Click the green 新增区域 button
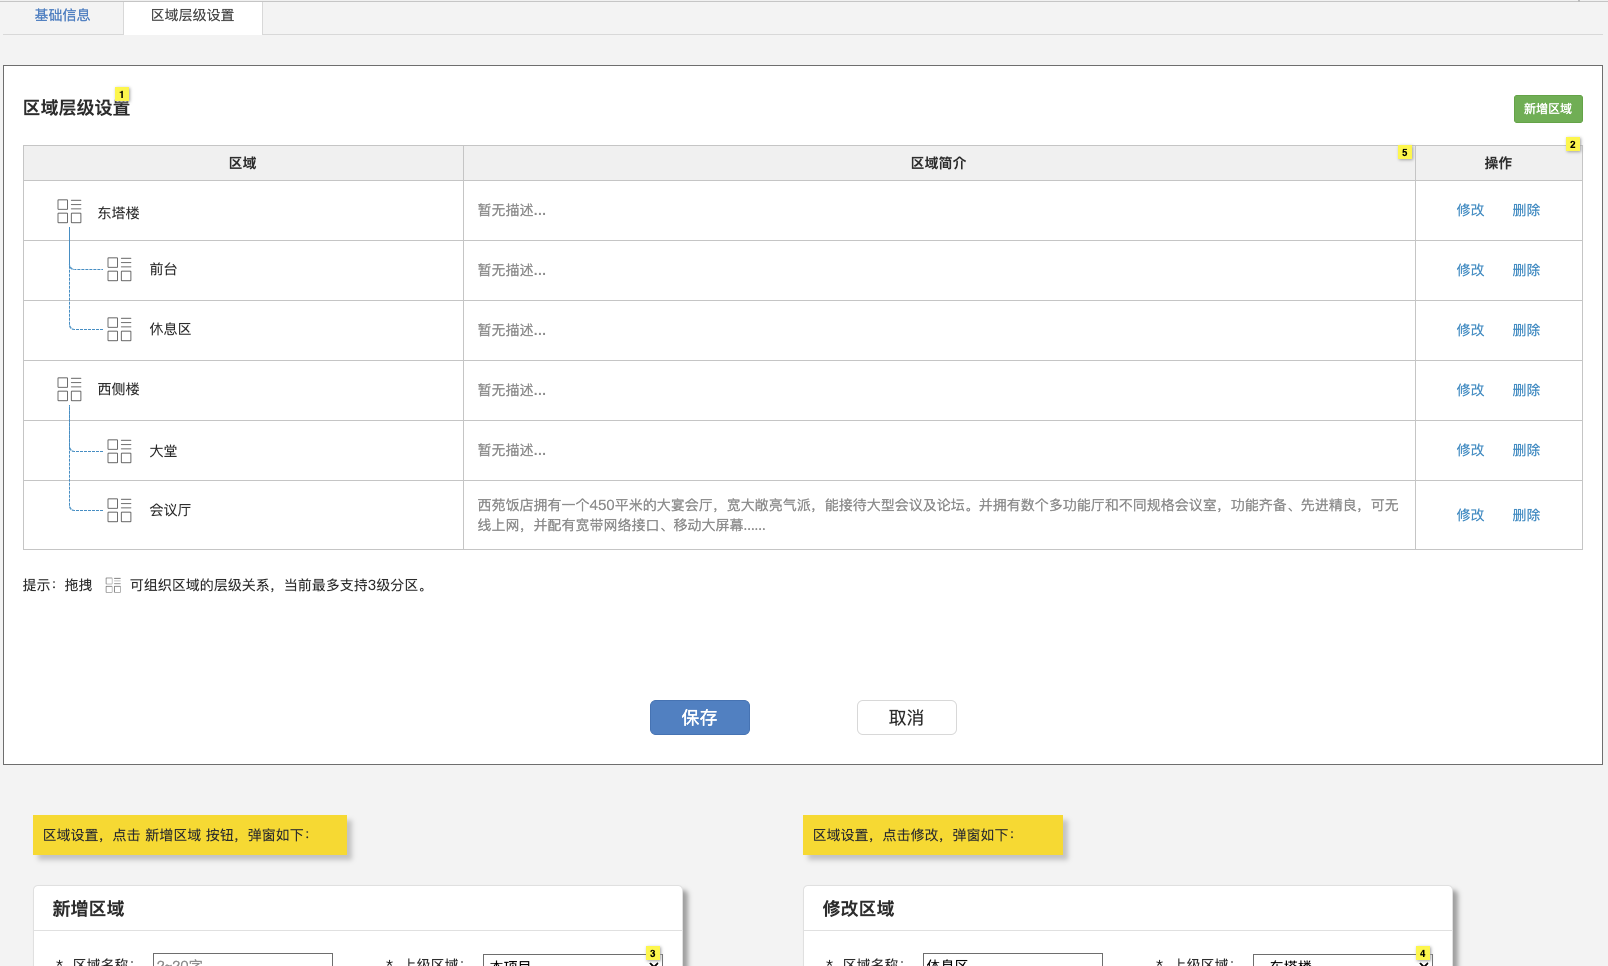The height and width of the screenshot is (966, 1608). click(x=1548, y=109)
